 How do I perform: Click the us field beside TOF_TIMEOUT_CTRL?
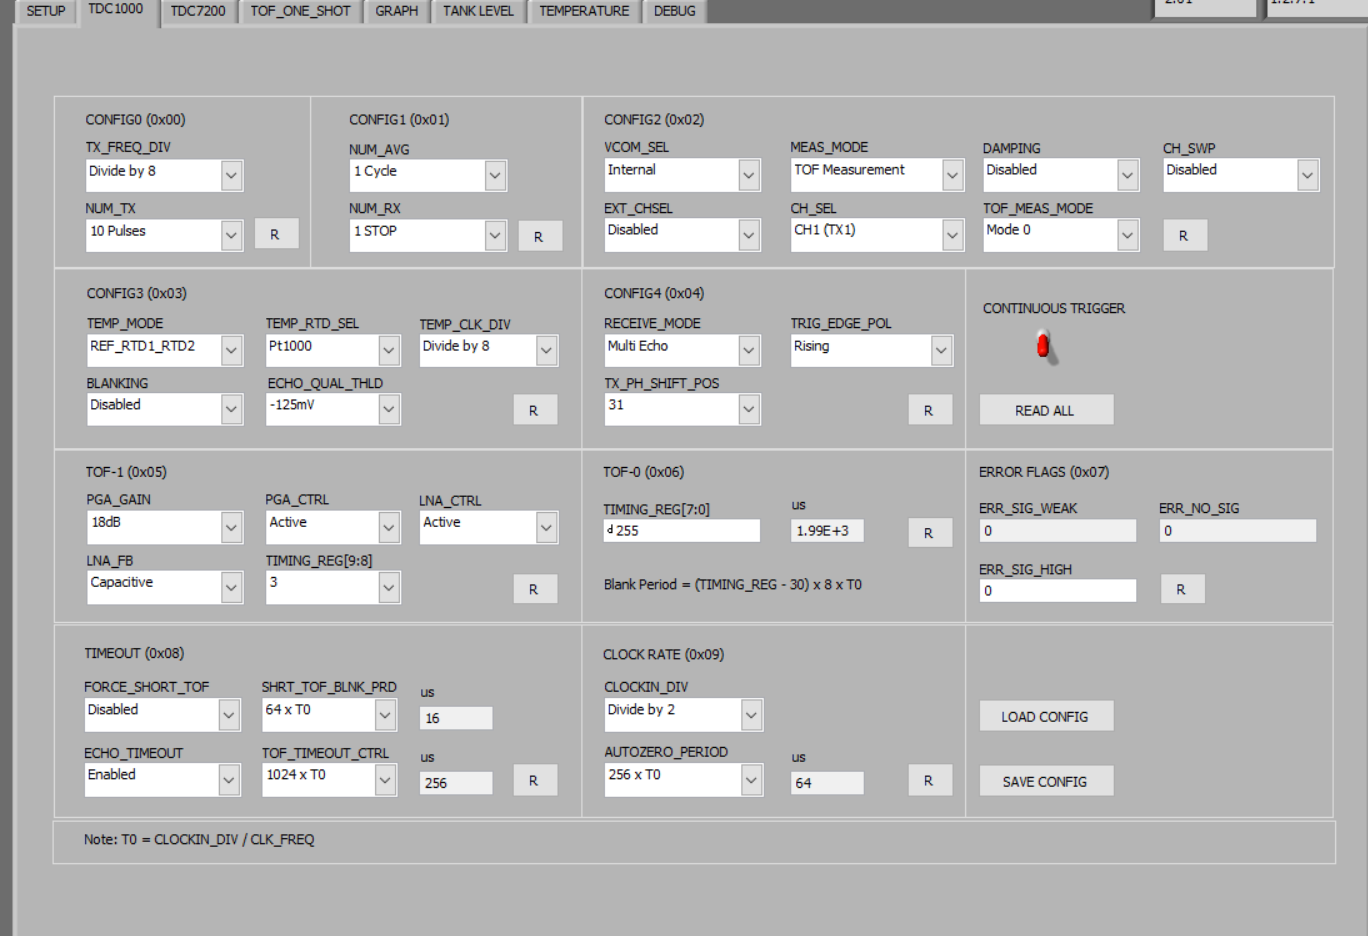tap(456, 783)
